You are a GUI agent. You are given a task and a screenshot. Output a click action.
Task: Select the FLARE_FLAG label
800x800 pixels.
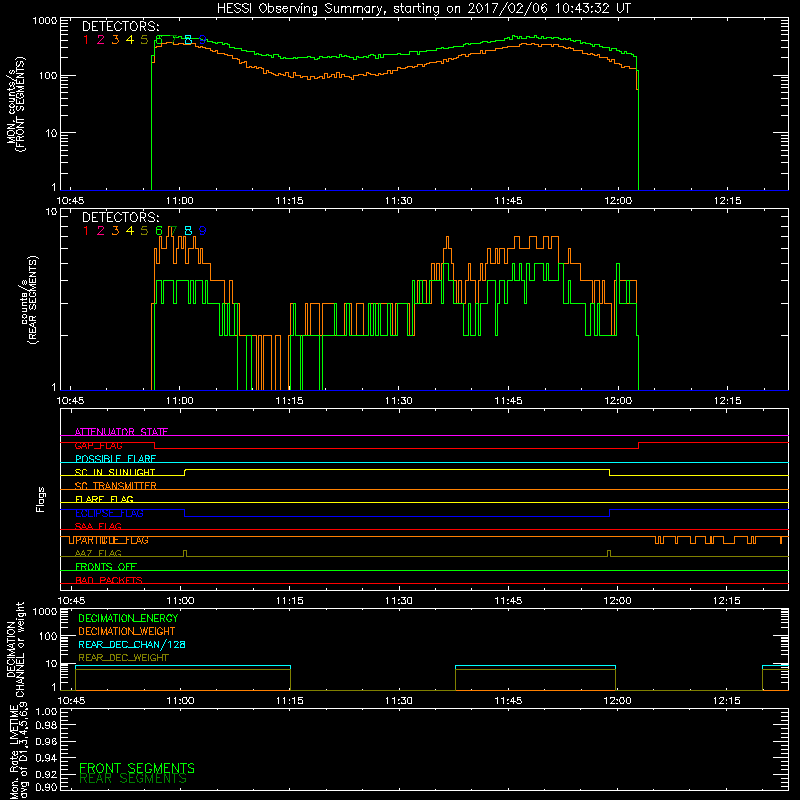[x=104, y=499]
